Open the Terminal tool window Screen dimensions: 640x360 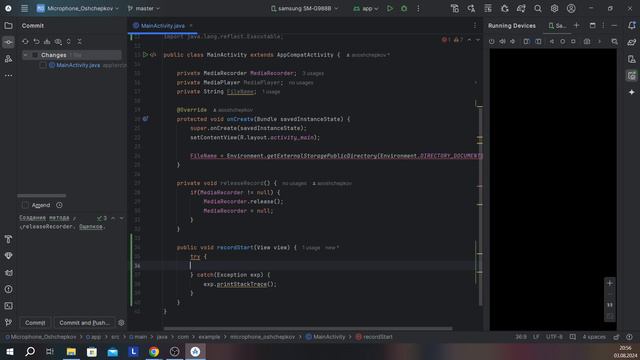[8, 306]
